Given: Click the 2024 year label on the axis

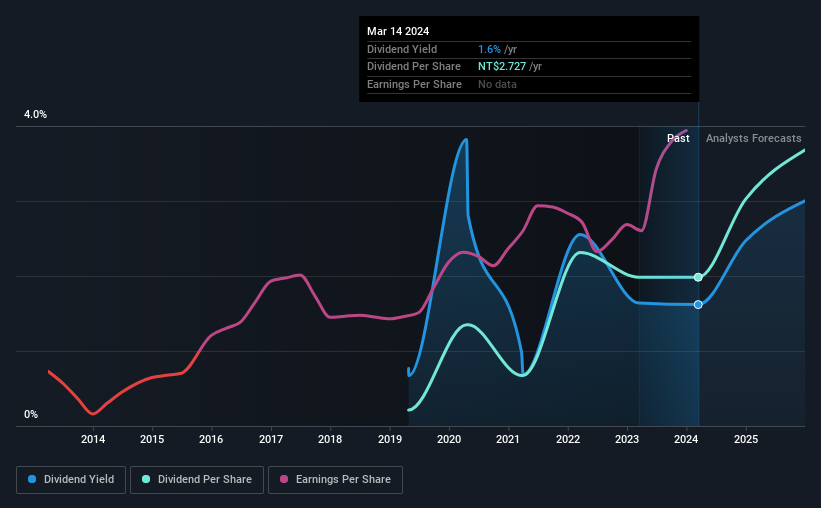Looking at the screenshot, I should [x=686, y=439].
